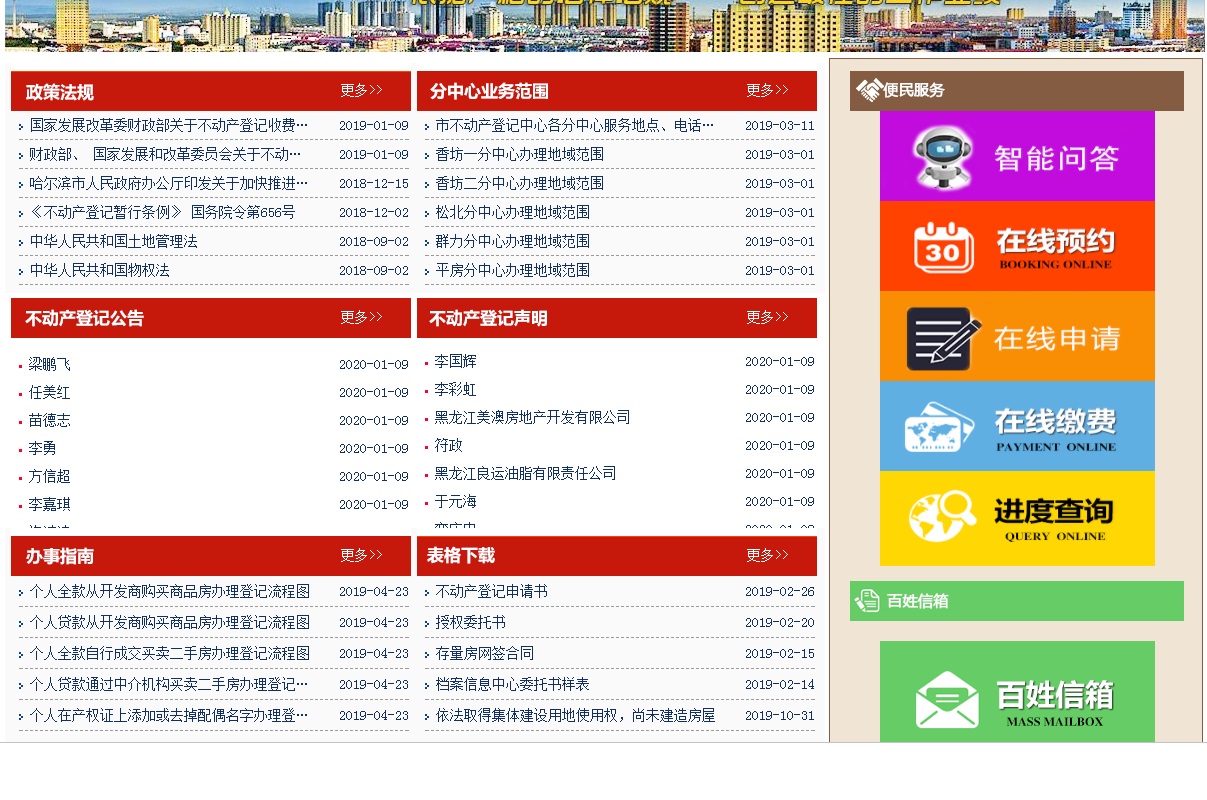The height and width of the screenshot is (800, 1207).
Task: See 更多>> for 办事指南
Action: pos(361,555)
